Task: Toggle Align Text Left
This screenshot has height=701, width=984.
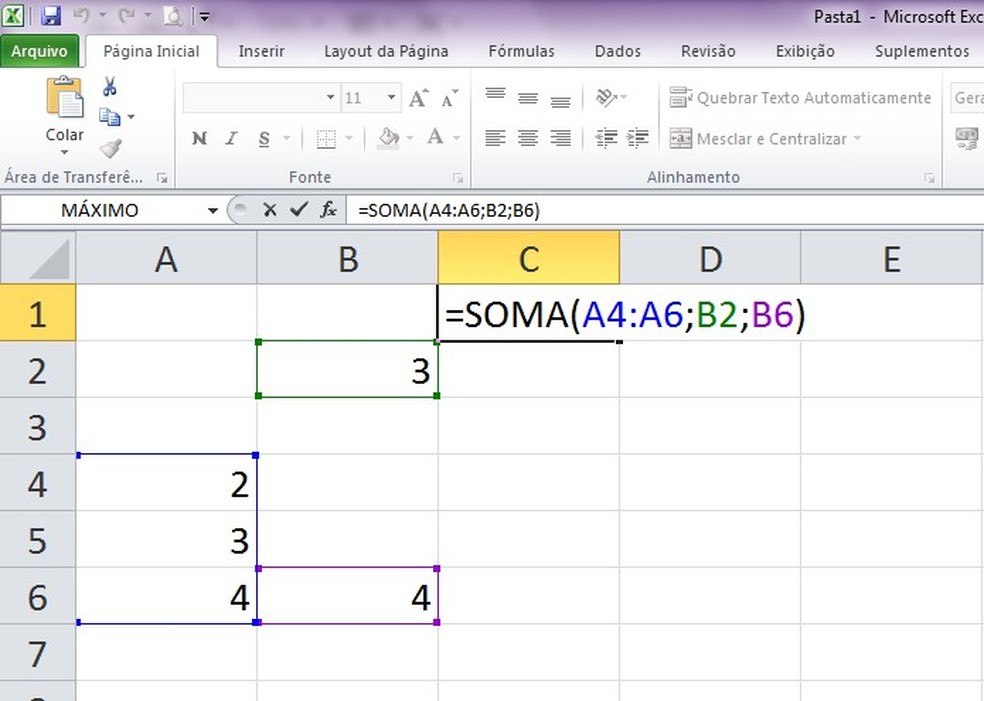Action: pos(495,138)
